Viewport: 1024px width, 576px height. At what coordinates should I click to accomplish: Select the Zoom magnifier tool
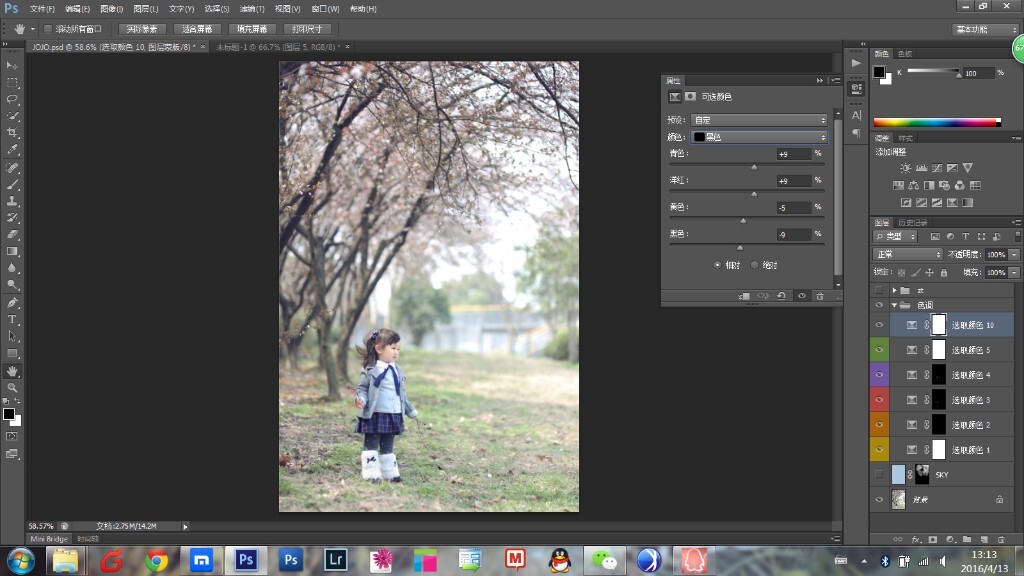[x=12, y=387]
